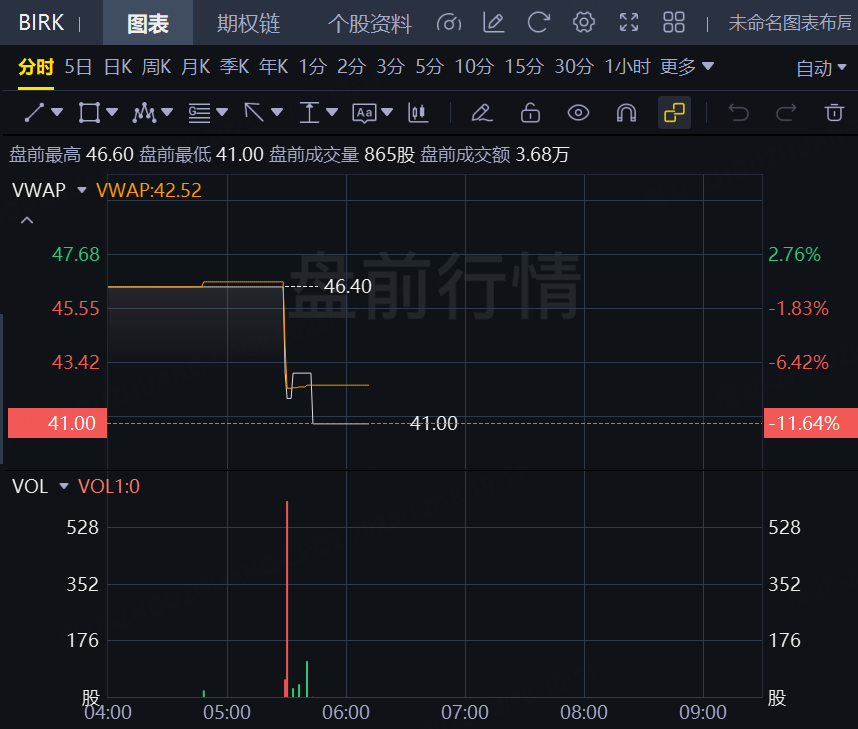Image resolution: width=858 pixels, height=729 pixels.
Task: Select the trend line drawing tool
Action: tap(36, 112)
